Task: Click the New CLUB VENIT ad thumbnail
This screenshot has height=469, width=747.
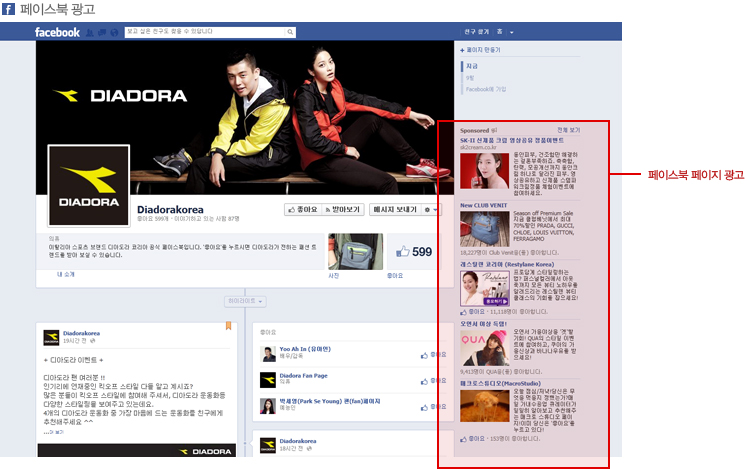Action: click(484, 226)
